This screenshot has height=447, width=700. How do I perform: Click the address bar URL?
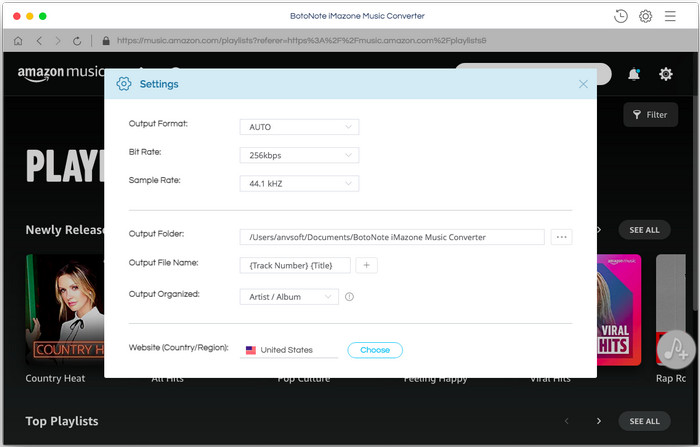pos(301,41)
